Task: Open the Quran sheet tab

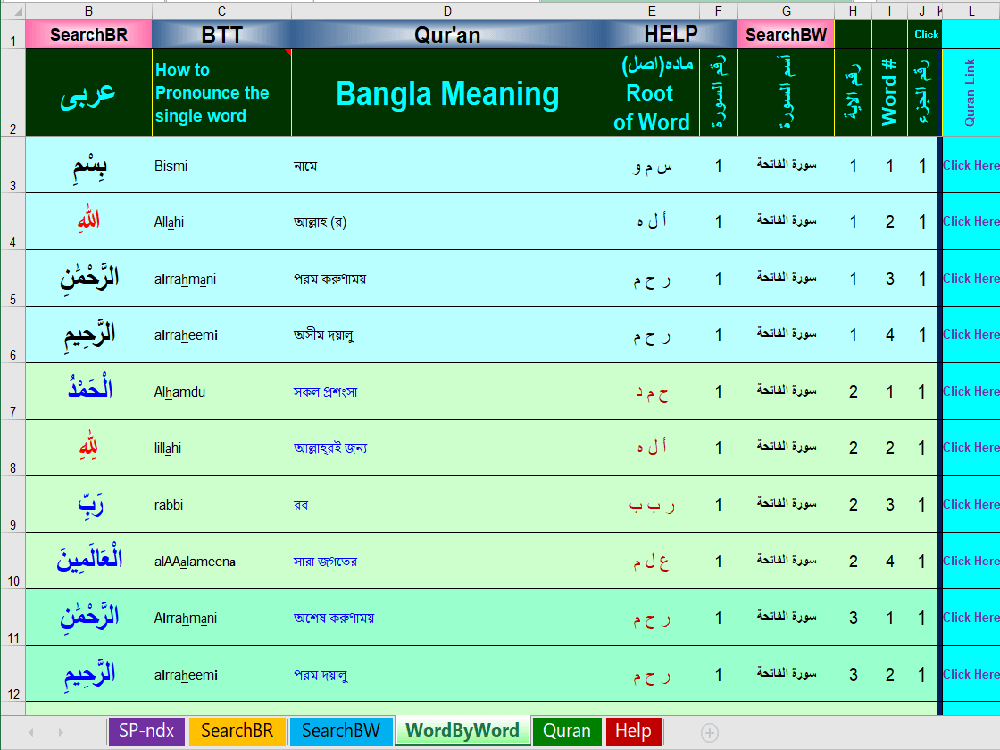Action: pyautogui.click(x=566, y=731)
